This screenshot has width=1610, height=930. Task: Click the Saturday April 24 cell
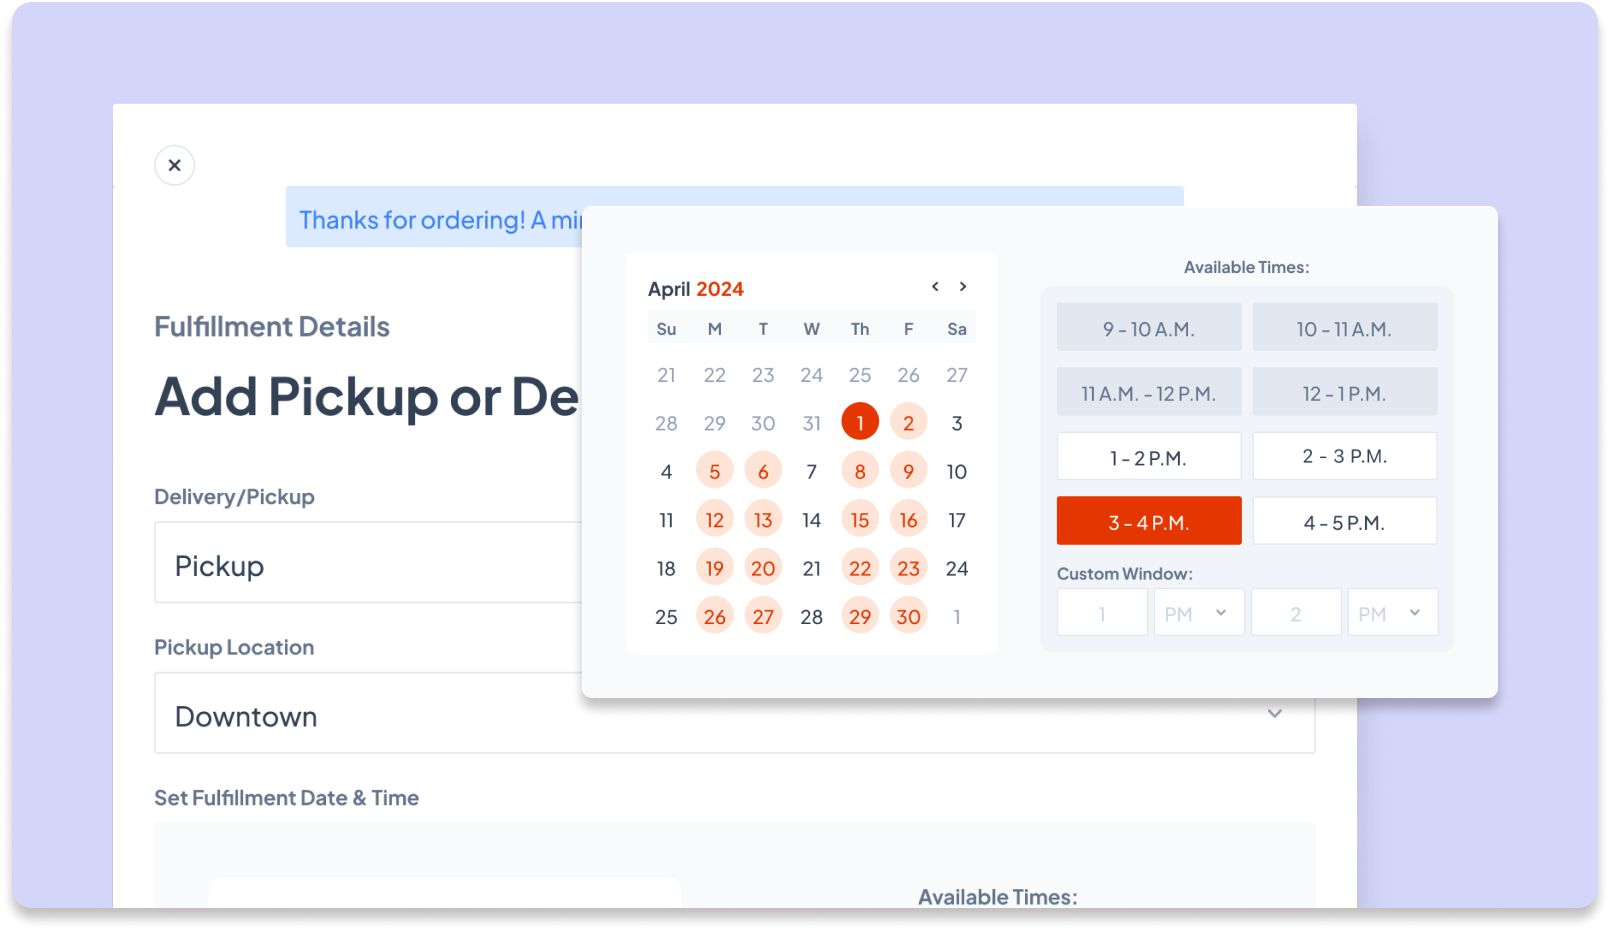point(957,568)
